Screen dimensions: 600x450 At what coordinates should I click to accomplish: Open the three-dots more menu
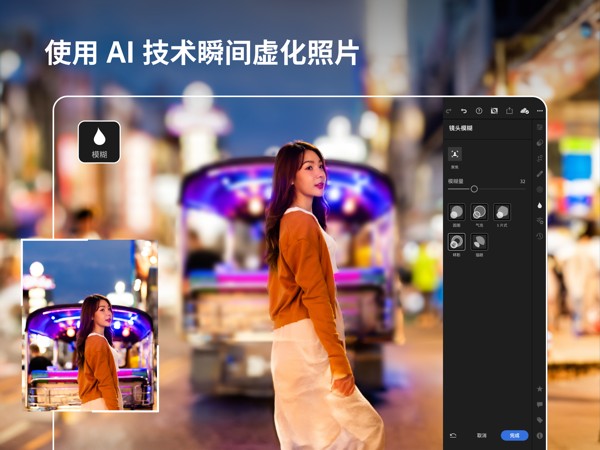coord(540,111)
